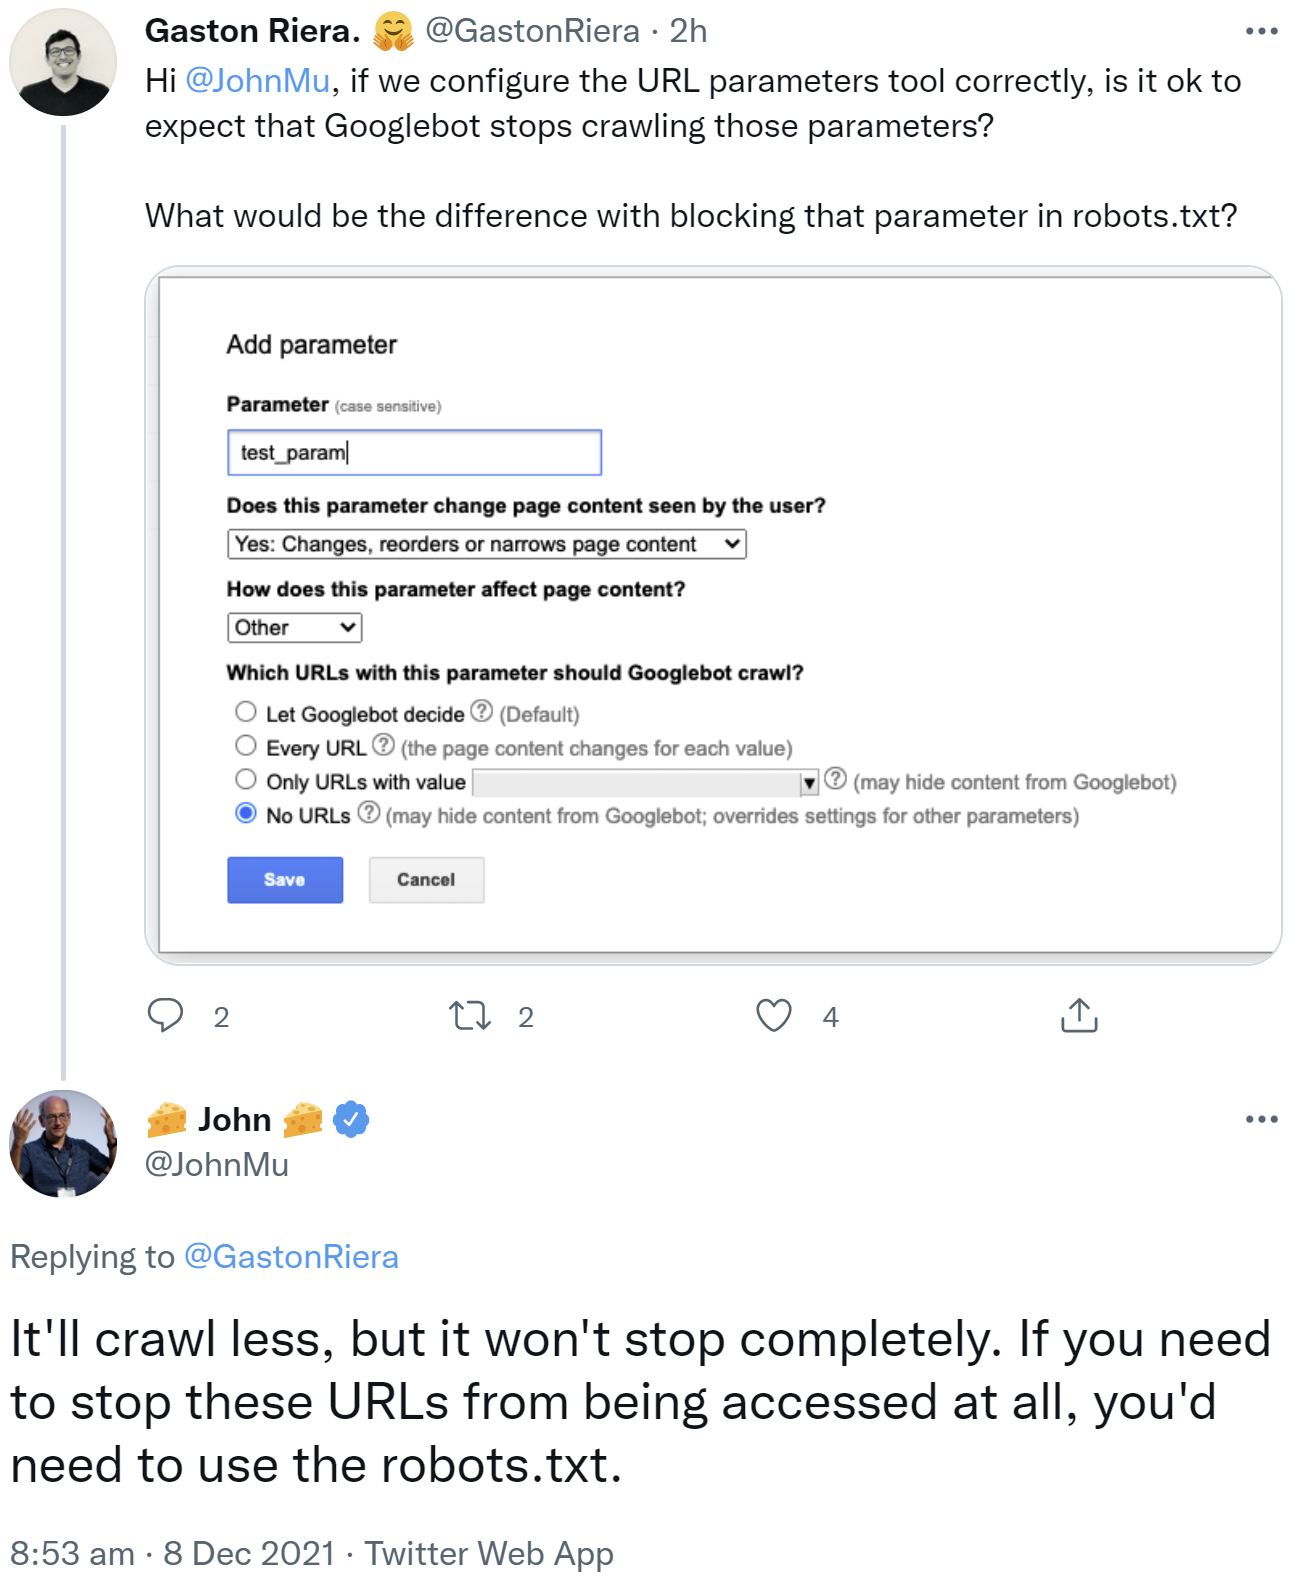This screenshot has width=1308, height=1587.
Task: Click the reply icon on Gaston's tweet
Action: tap(168, 1017)
